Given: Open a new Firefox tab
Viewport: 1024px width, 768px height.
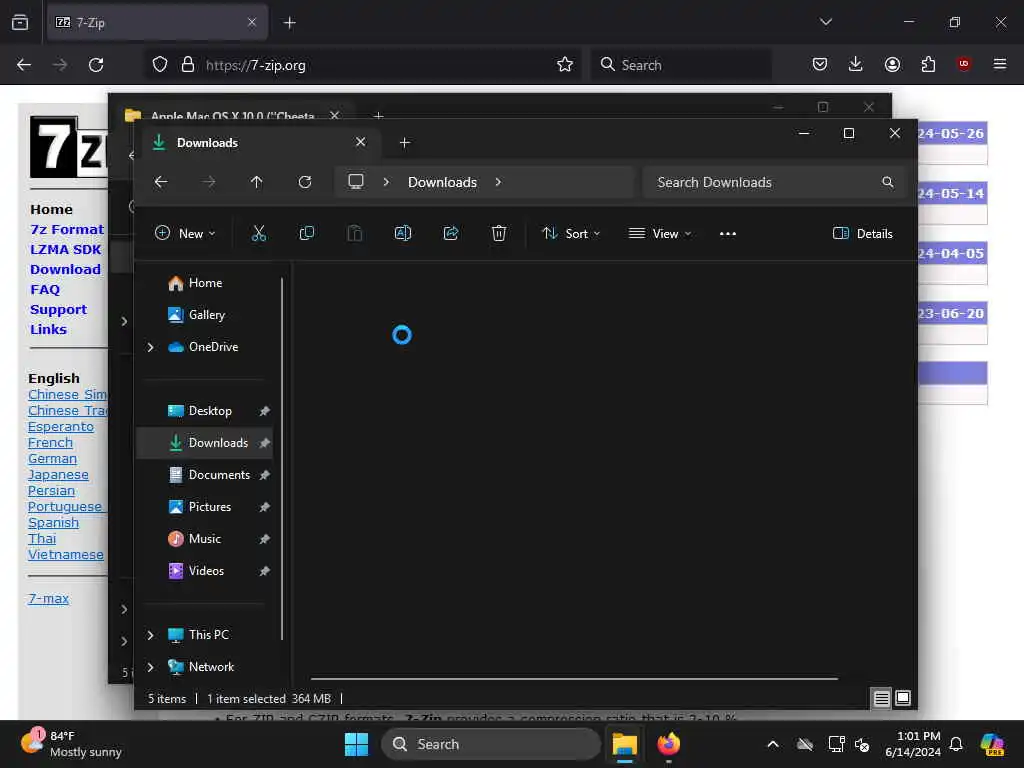Looking at the screenshot, I should point(289,23).
